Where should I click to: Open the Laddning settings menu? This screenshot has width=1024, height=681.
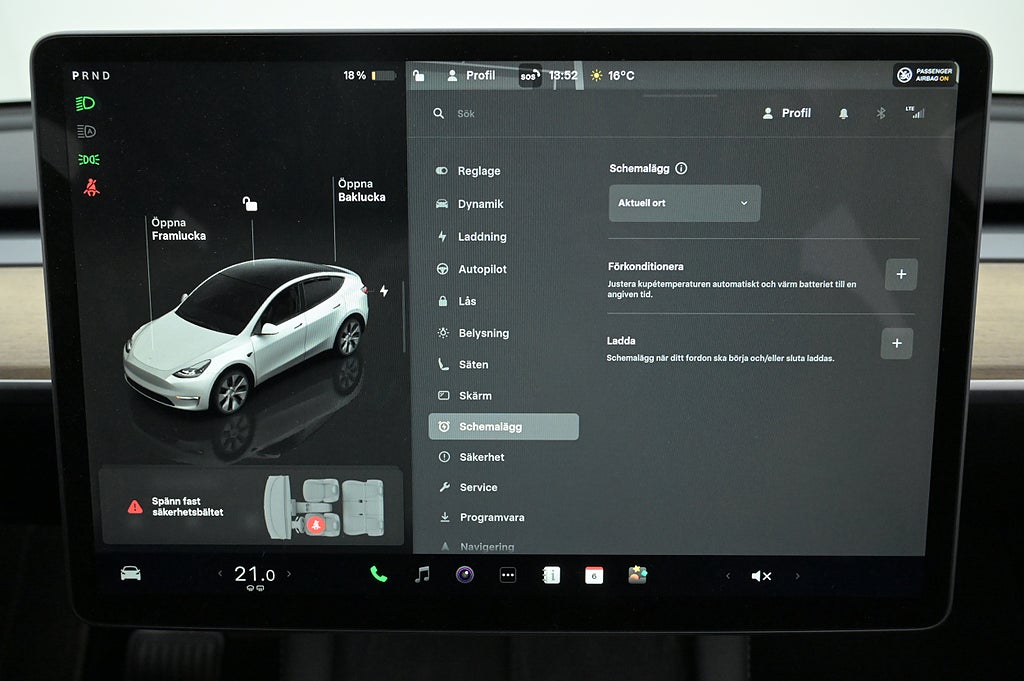(x=482, y=237)
